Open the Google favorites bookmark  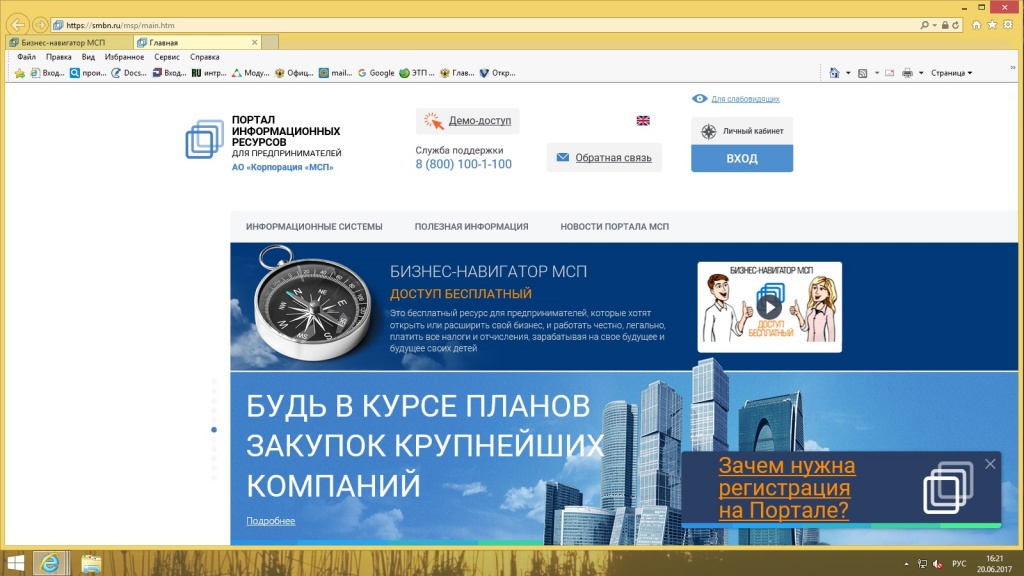click(x=376, y=73)
